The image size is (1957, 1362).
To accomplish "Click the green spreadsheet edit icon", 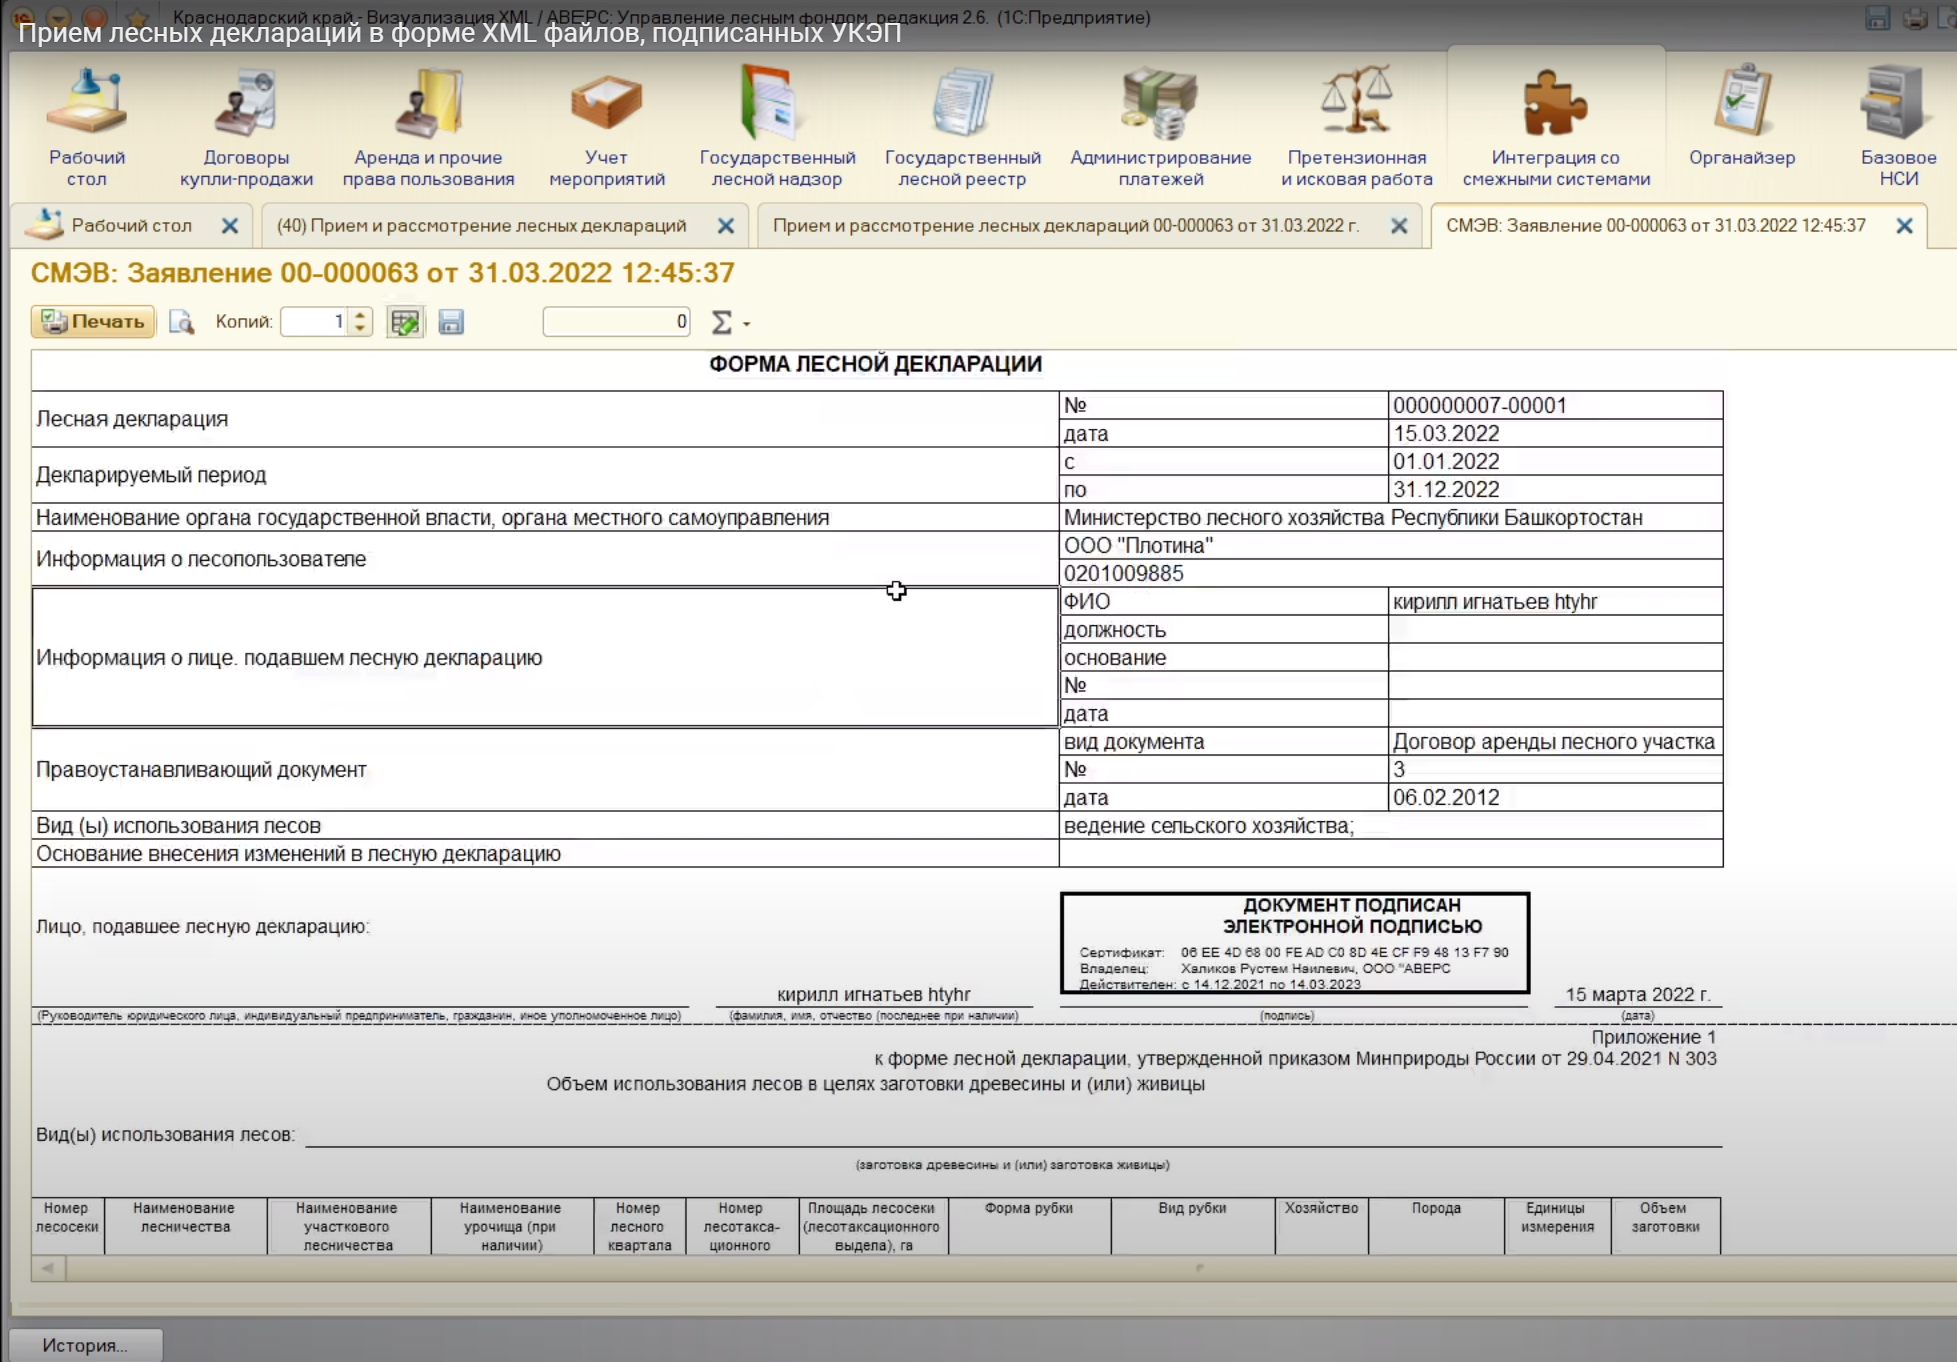I will 405,322.
